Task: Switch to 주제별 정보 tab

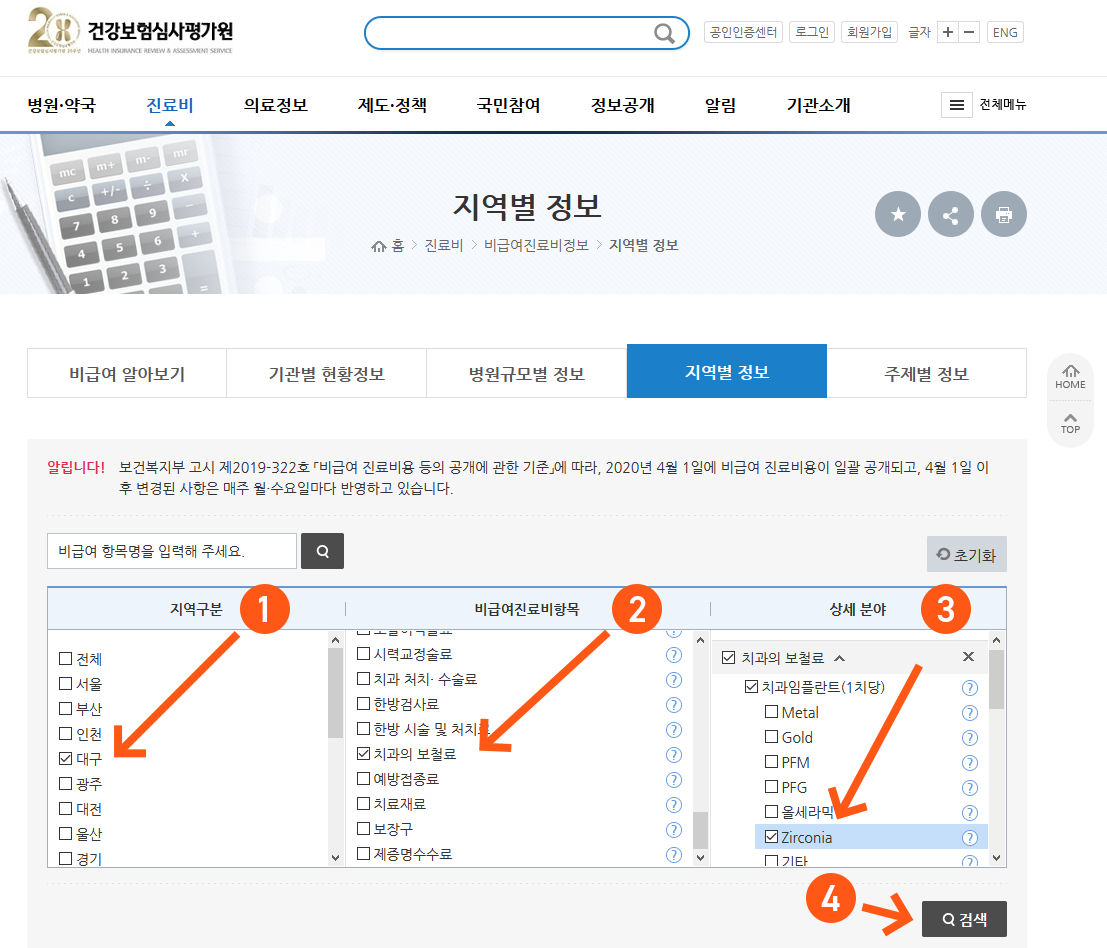Action: pos(926,373)
